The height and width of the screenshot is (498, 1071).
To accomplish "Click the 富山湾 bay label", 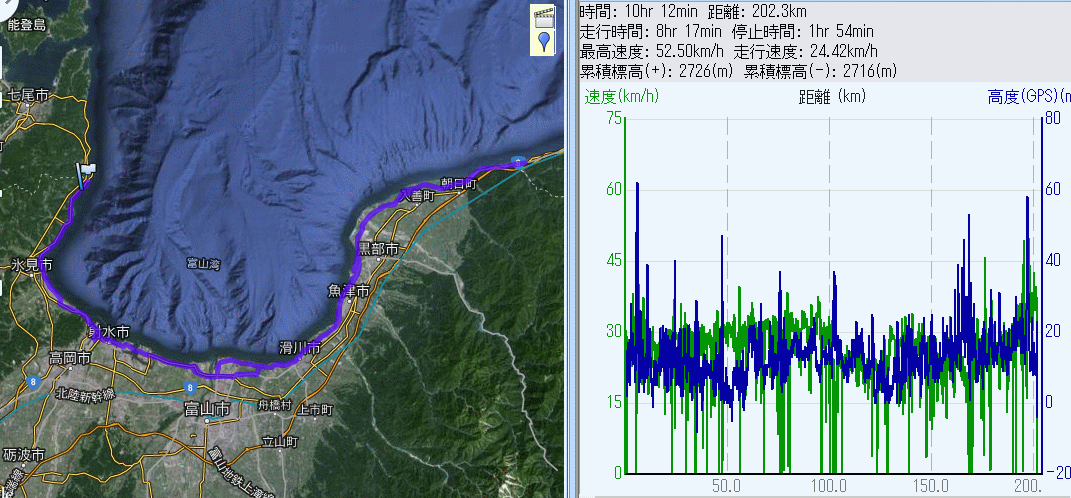I will pos(203,263).
